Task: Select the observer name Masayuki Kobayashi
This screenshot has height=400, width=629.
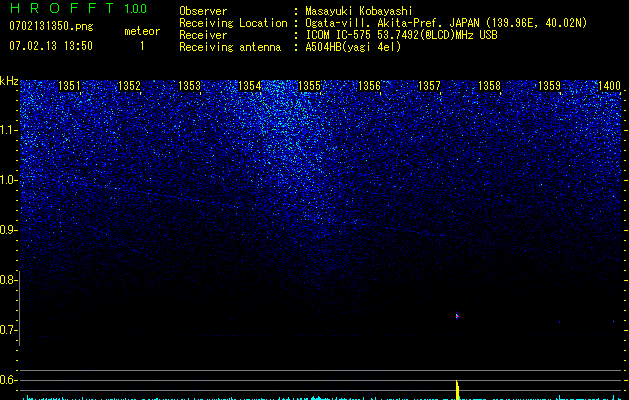Action: pos(358,11)
